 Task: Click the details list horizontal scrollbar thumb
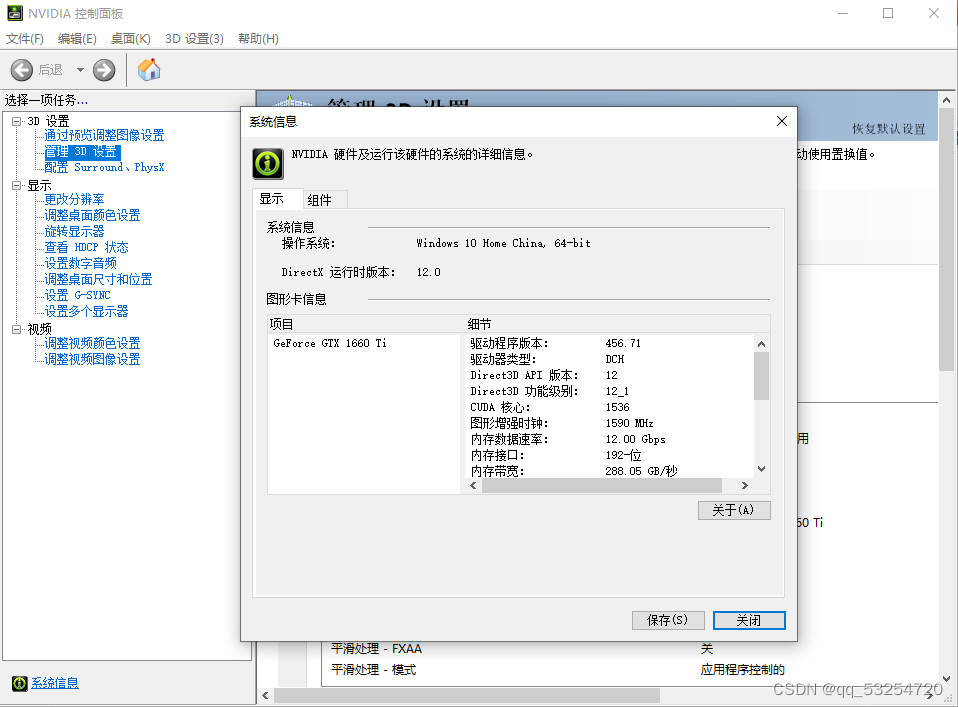[x=602, y=485]
